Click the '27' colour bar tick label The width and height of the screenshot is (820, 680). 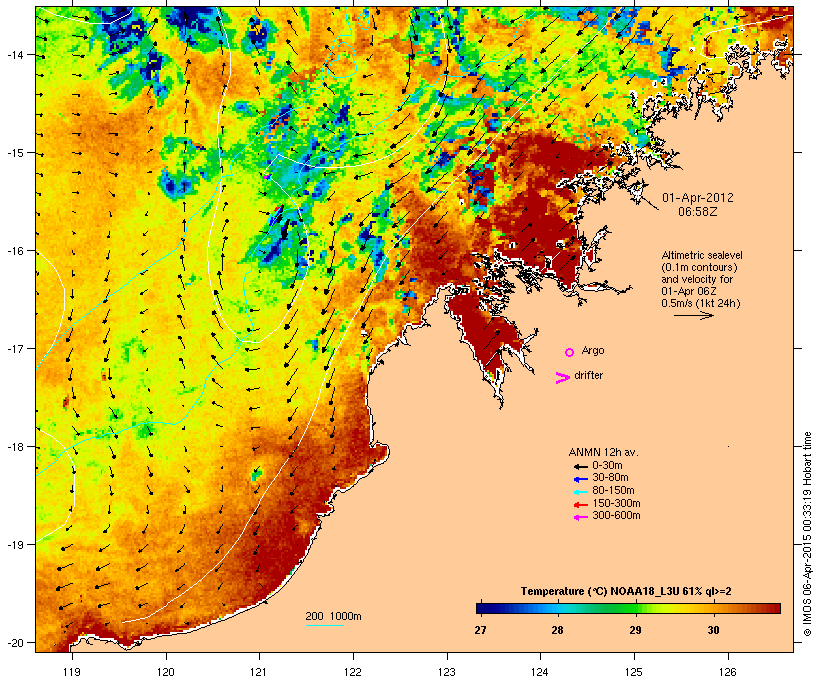click(x=480, y=630)
